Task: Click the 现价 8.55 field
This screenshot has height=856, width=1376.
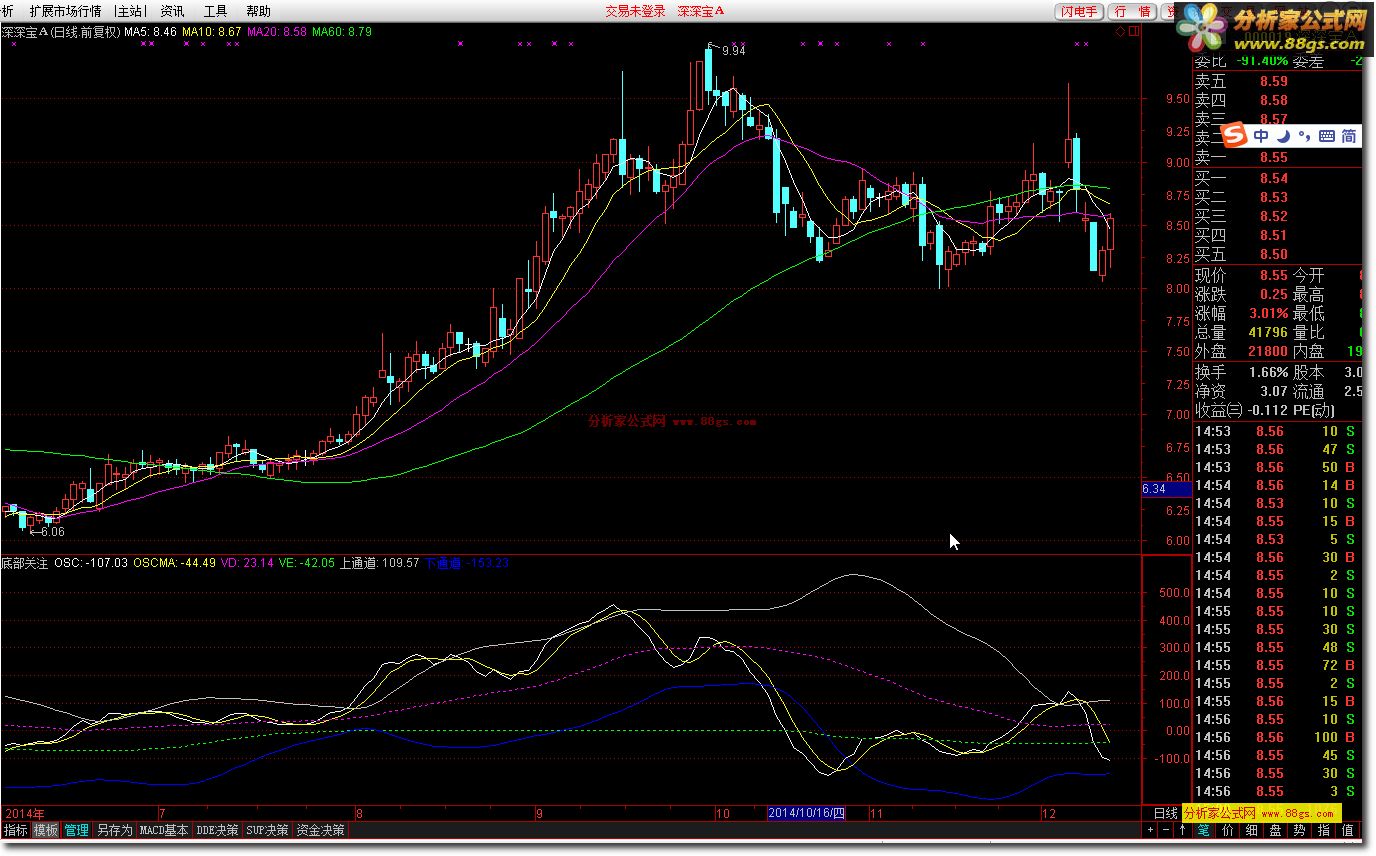Action: pyautogui.click(x=1242, y=275)
